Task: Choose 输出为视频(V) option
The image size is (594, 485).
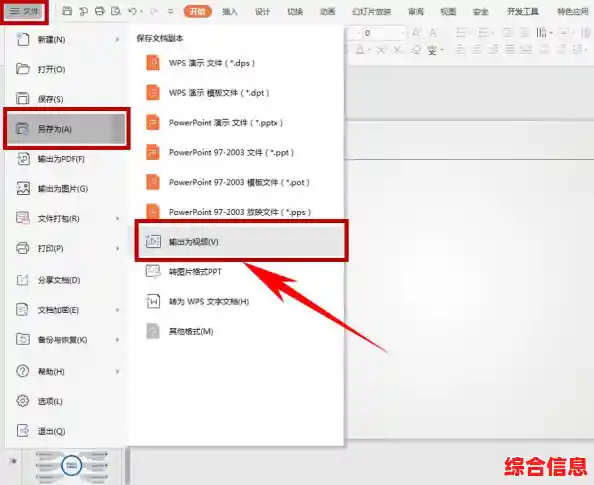Action: [x=241, y=241]
